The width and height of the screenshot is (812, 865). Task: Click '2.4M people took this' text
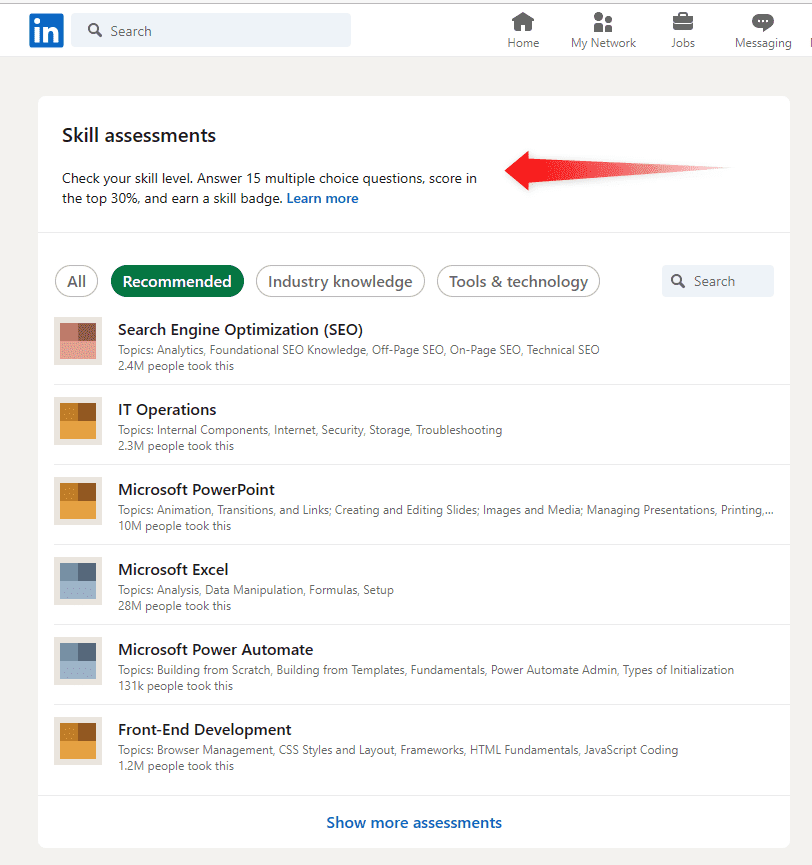(176, 366)
